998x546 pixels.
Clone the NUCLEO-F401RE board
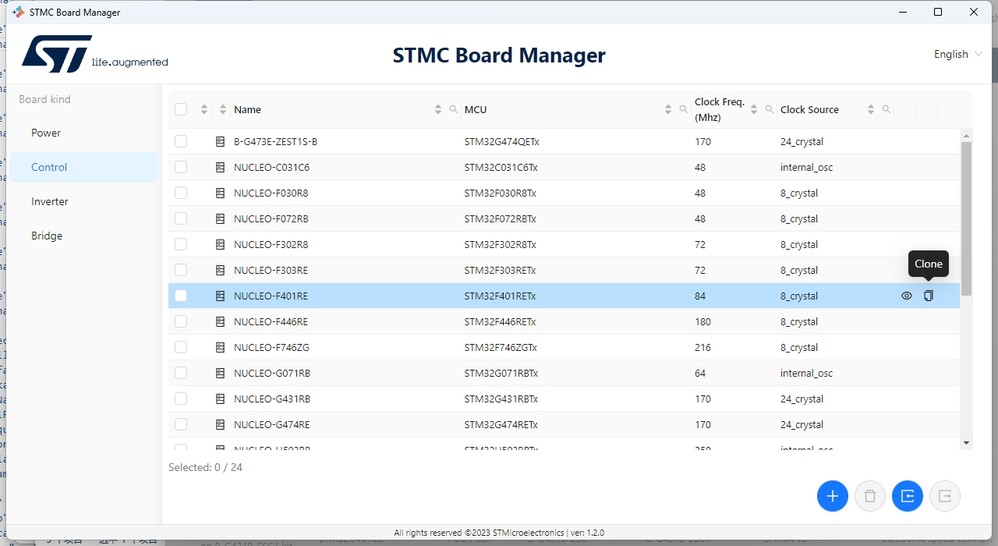click(928, 296)
